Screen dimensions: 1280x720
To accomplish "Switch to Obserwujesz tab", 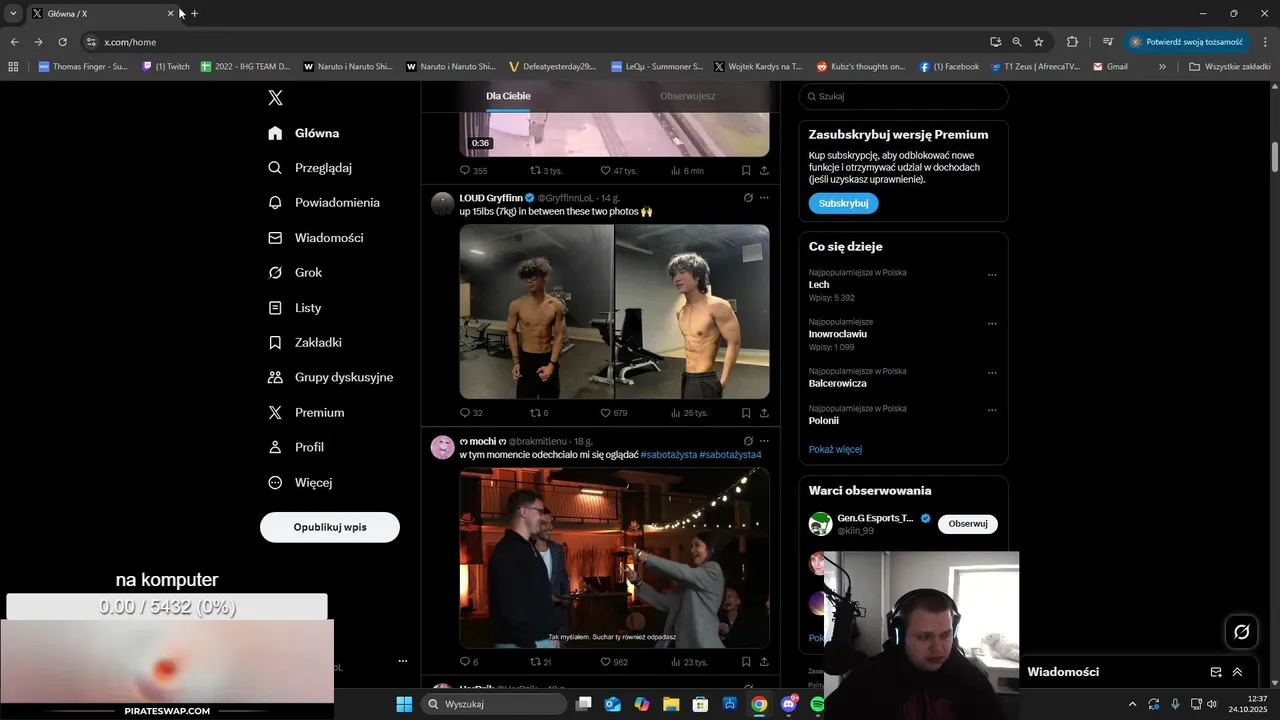I will (687, 96).
